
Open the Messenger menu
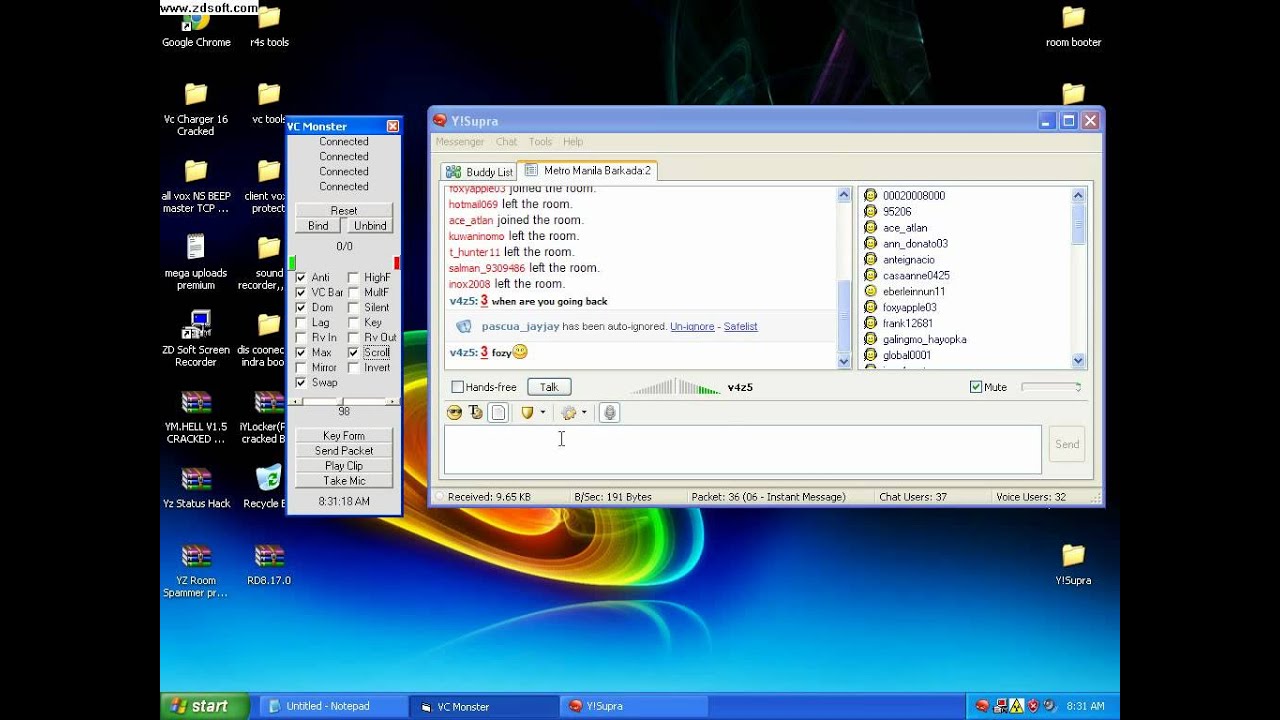tap(460, 142)
